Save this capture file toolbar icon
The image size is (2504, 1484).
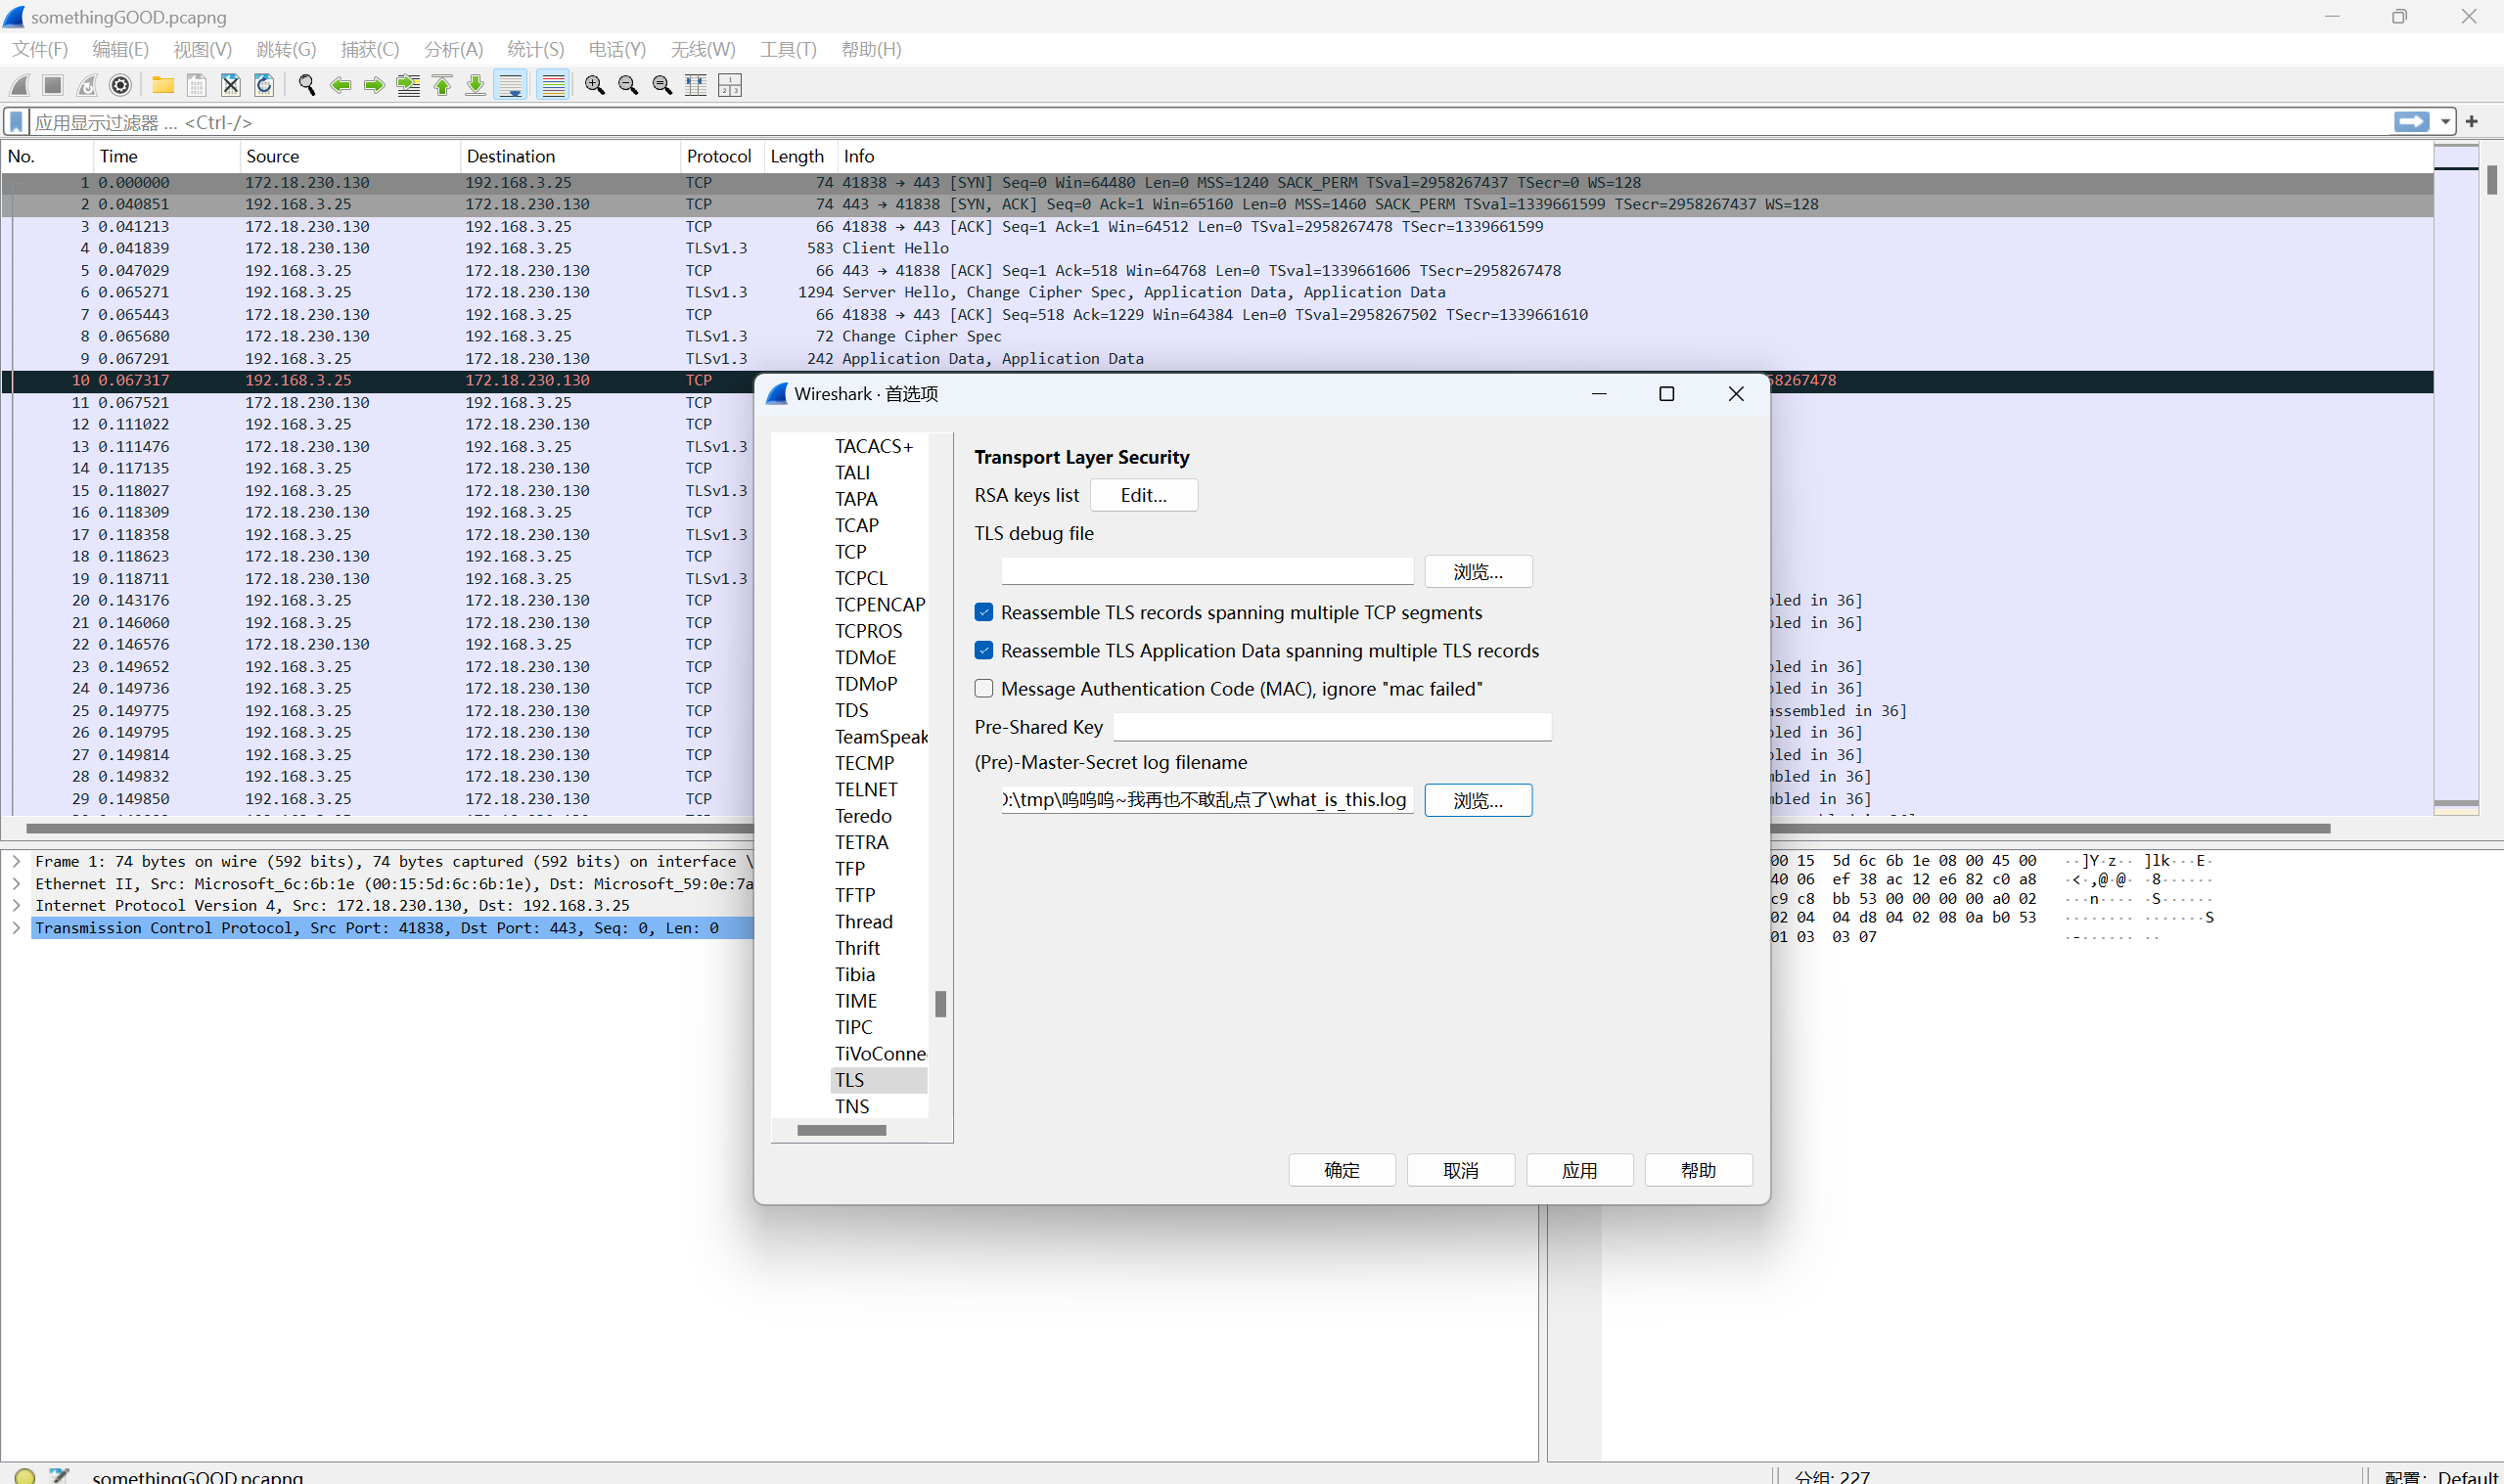pos(197,85)
